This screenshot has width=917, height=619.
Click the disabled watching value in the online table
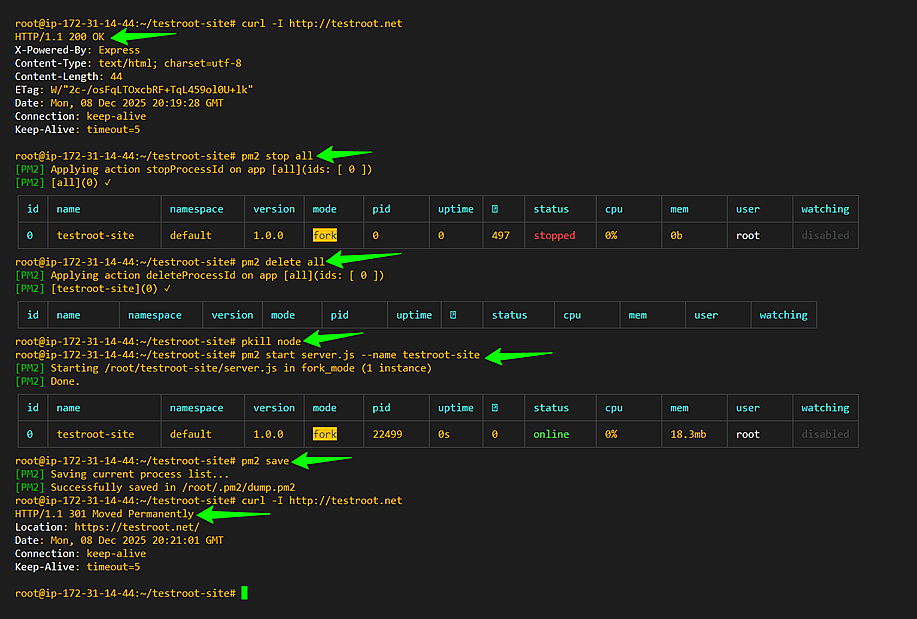824,433
